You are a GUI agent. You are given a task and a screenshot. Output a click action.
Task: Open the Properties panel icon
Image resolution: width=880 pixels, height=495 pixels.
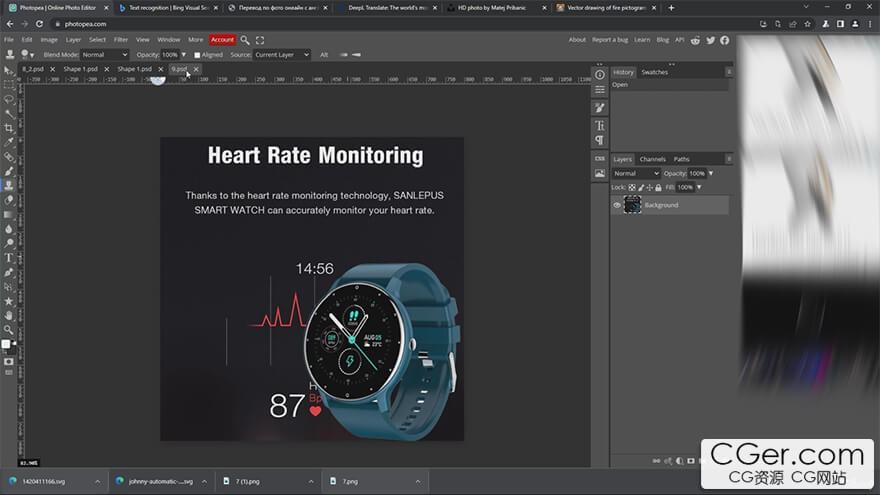tap(599, 90)
